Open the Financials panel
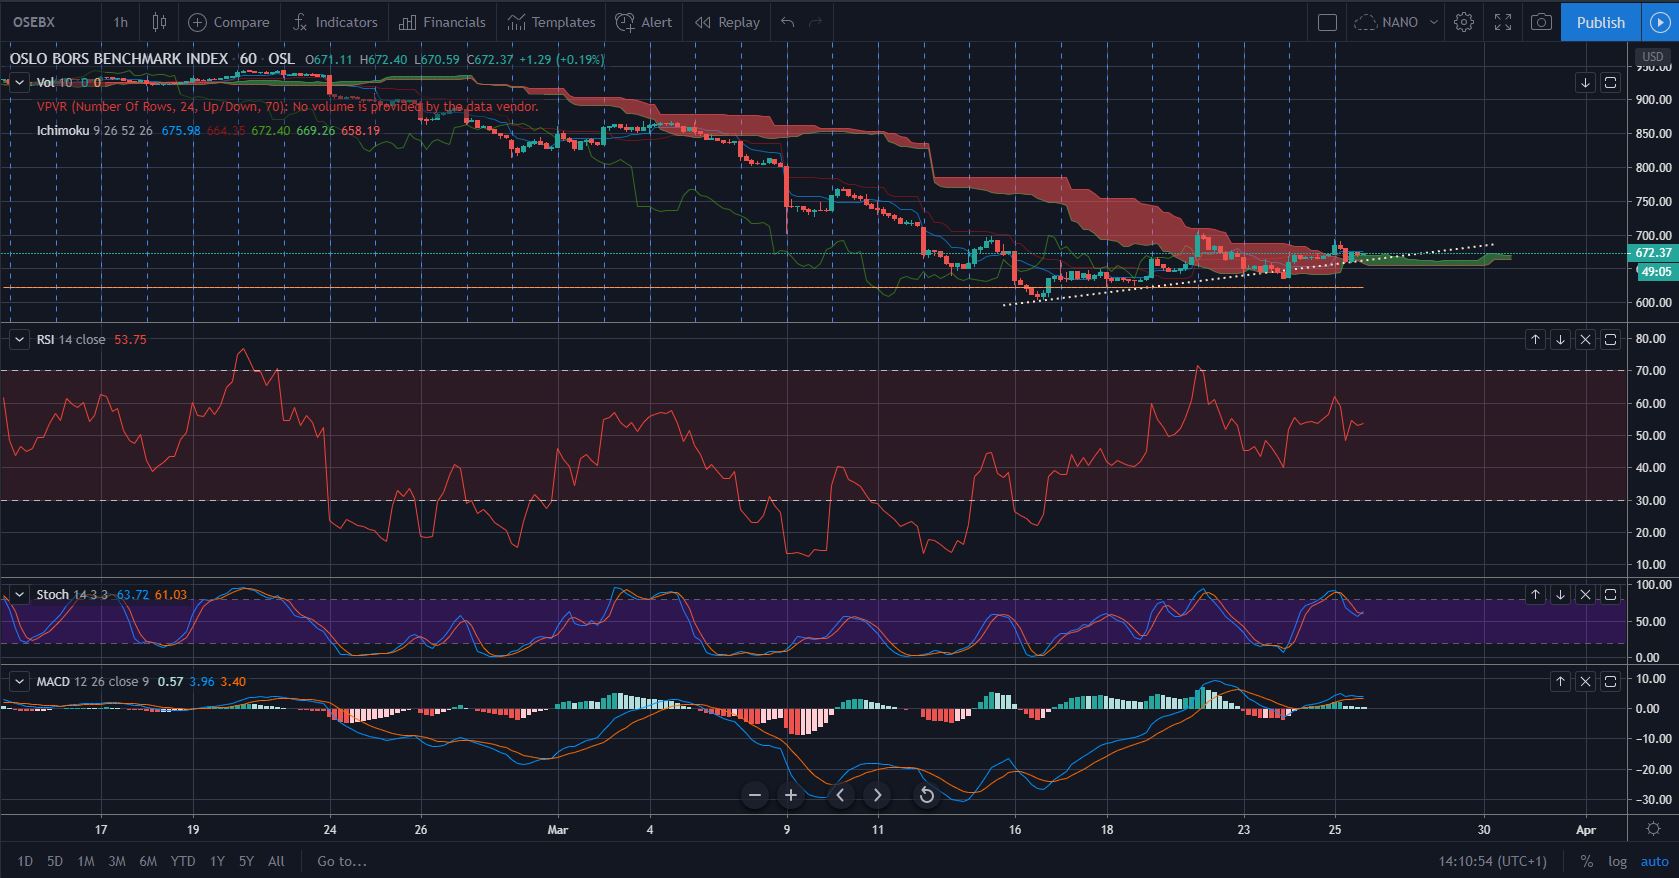Screen dimensions: 1679x878 (x=442, y=22)
